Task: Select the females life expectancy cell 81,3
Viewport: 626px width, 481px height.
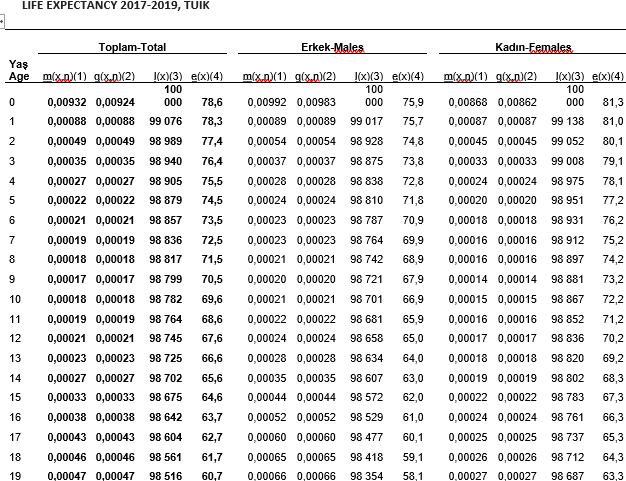Action: [x=612, y=102]
